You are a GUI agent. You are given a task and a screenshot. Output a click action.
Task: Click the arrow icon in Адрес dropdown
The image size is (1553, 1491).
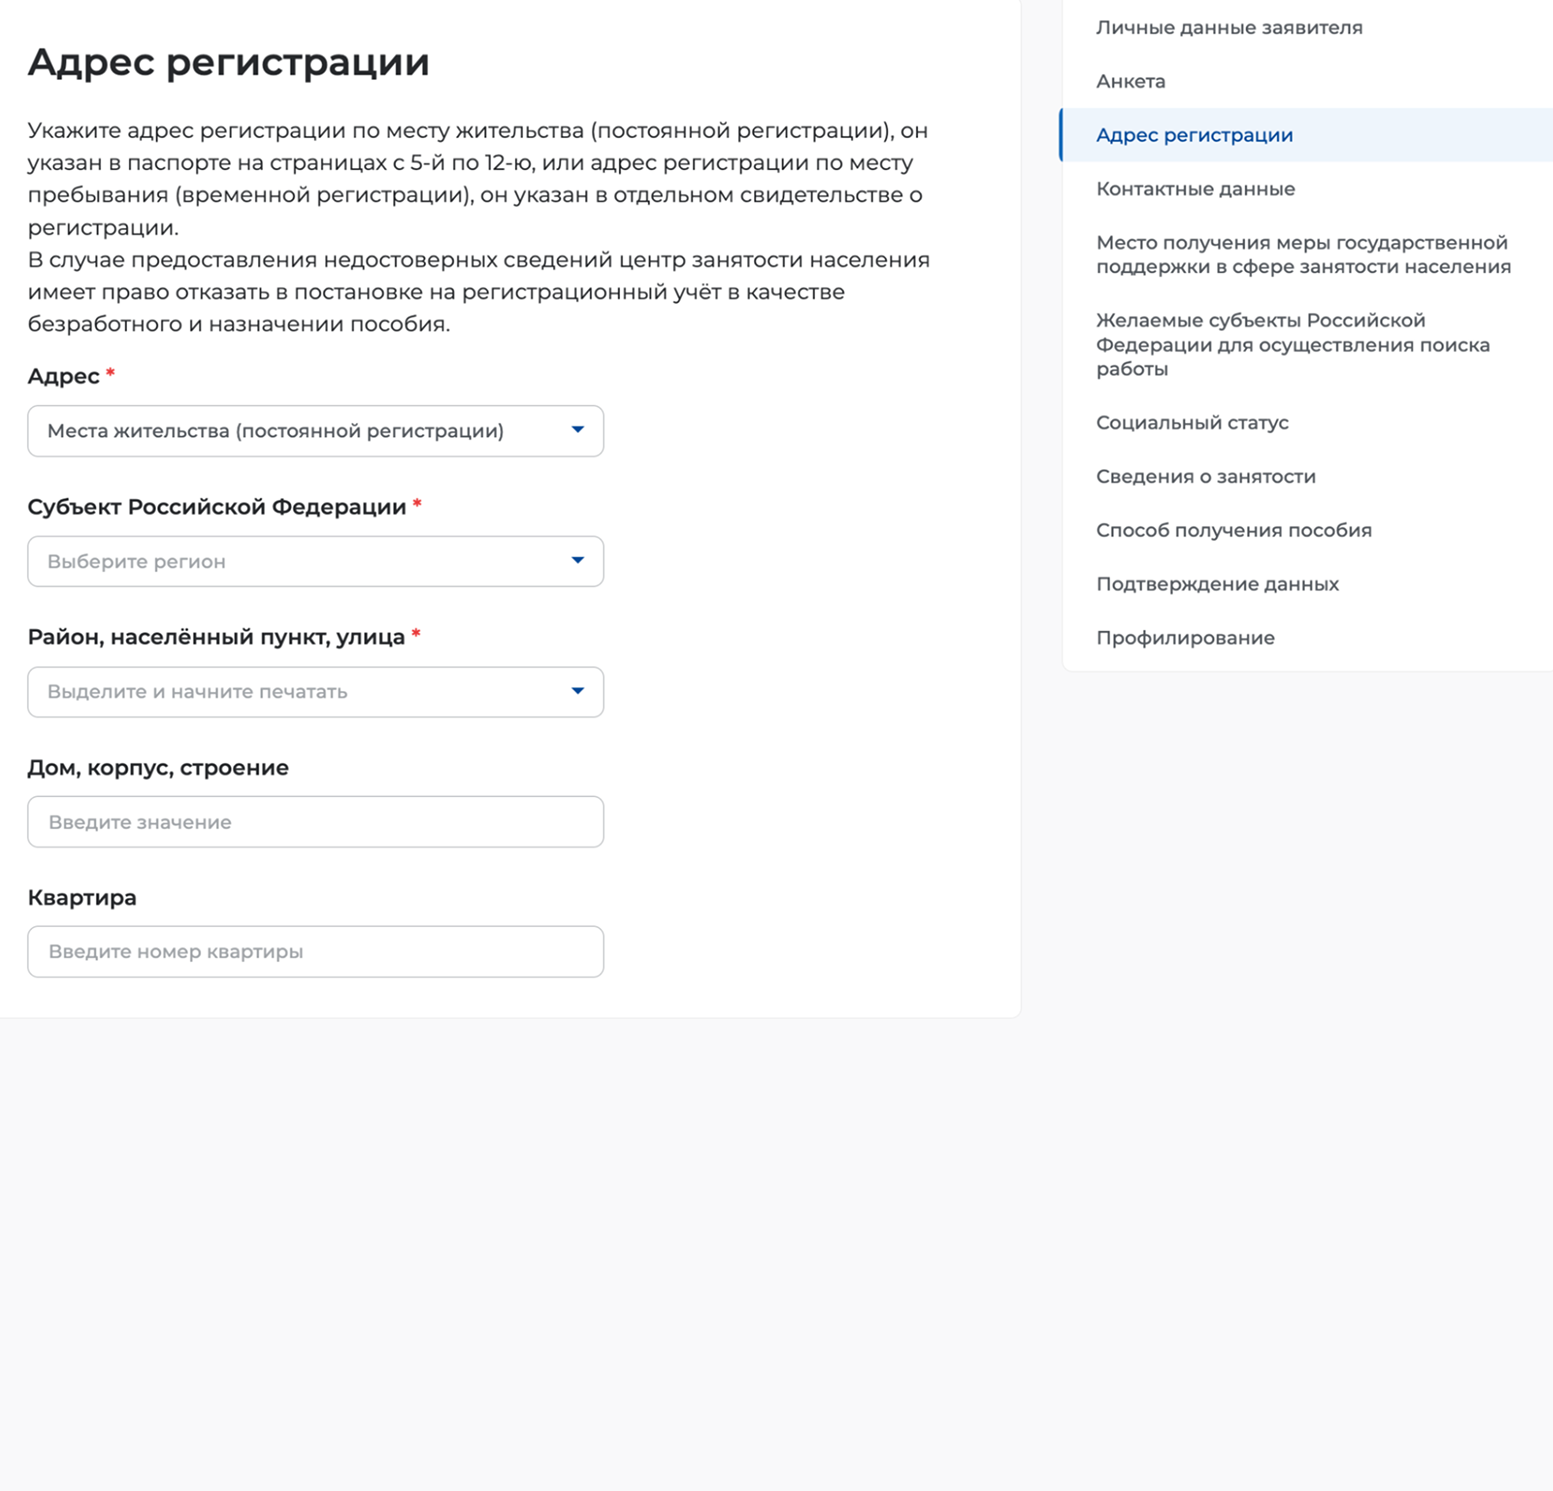577,430
